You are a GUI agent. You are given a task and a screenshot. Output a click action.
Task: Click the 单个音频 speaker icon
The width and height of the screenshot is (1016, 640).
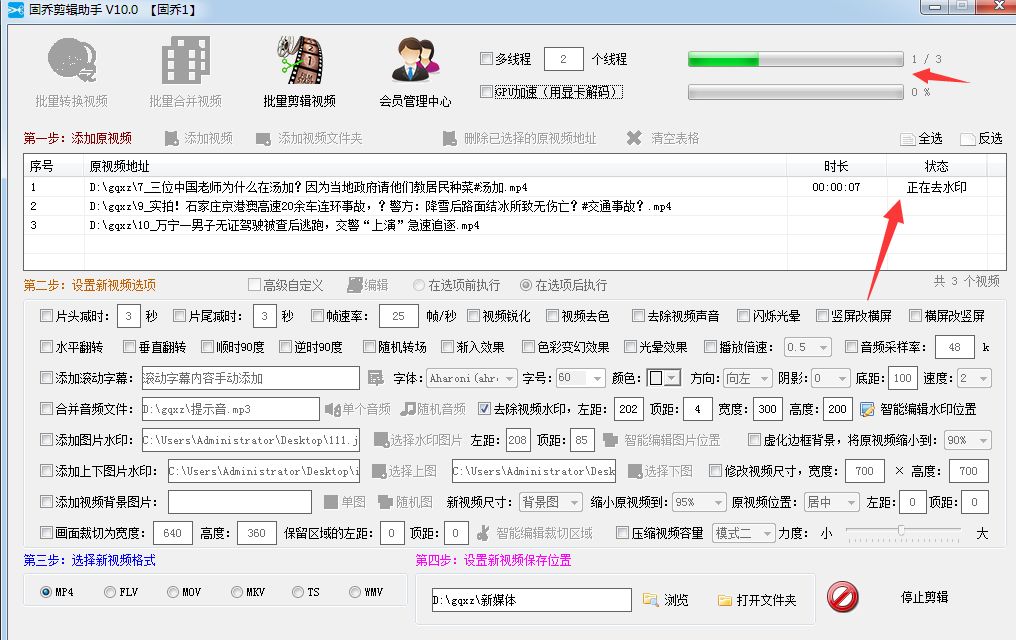pos(332,409)
